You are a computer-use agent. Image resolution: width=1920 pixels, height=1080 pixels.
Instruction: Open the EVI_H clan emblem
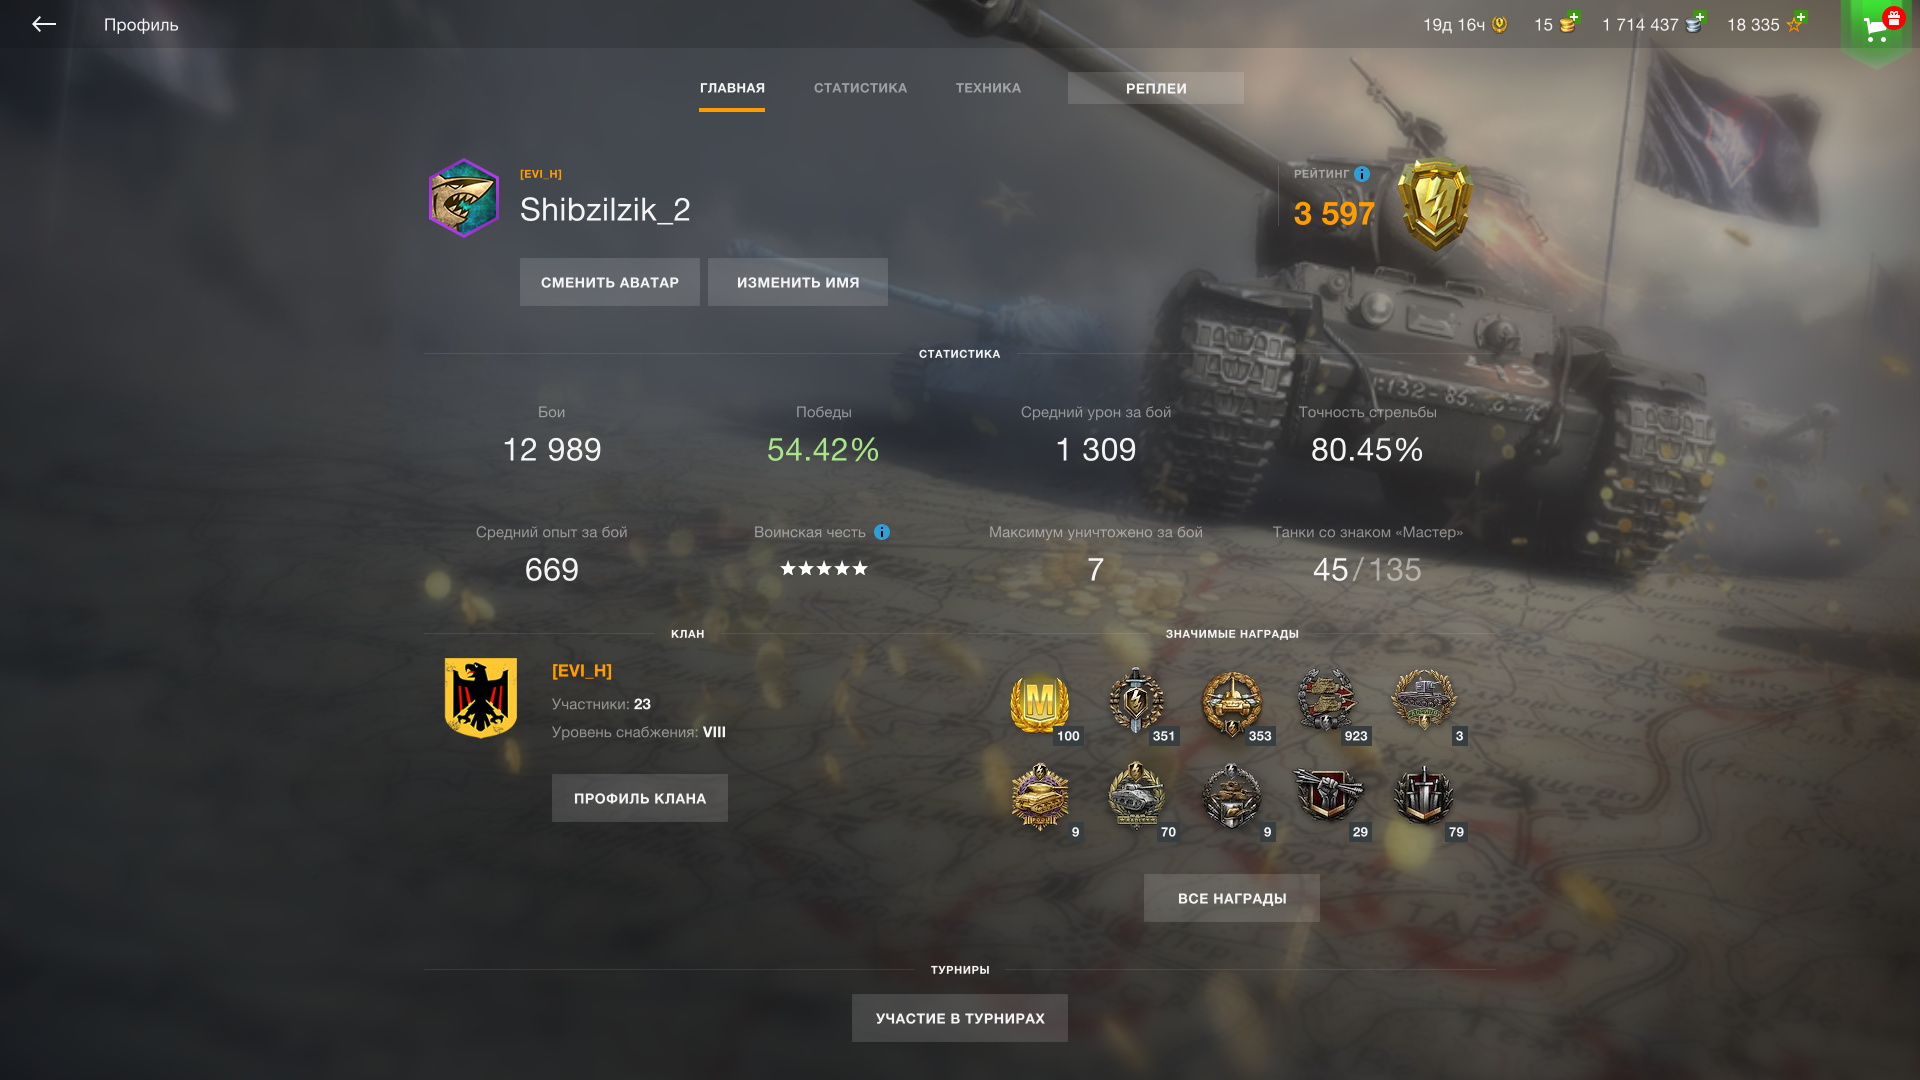481,697
